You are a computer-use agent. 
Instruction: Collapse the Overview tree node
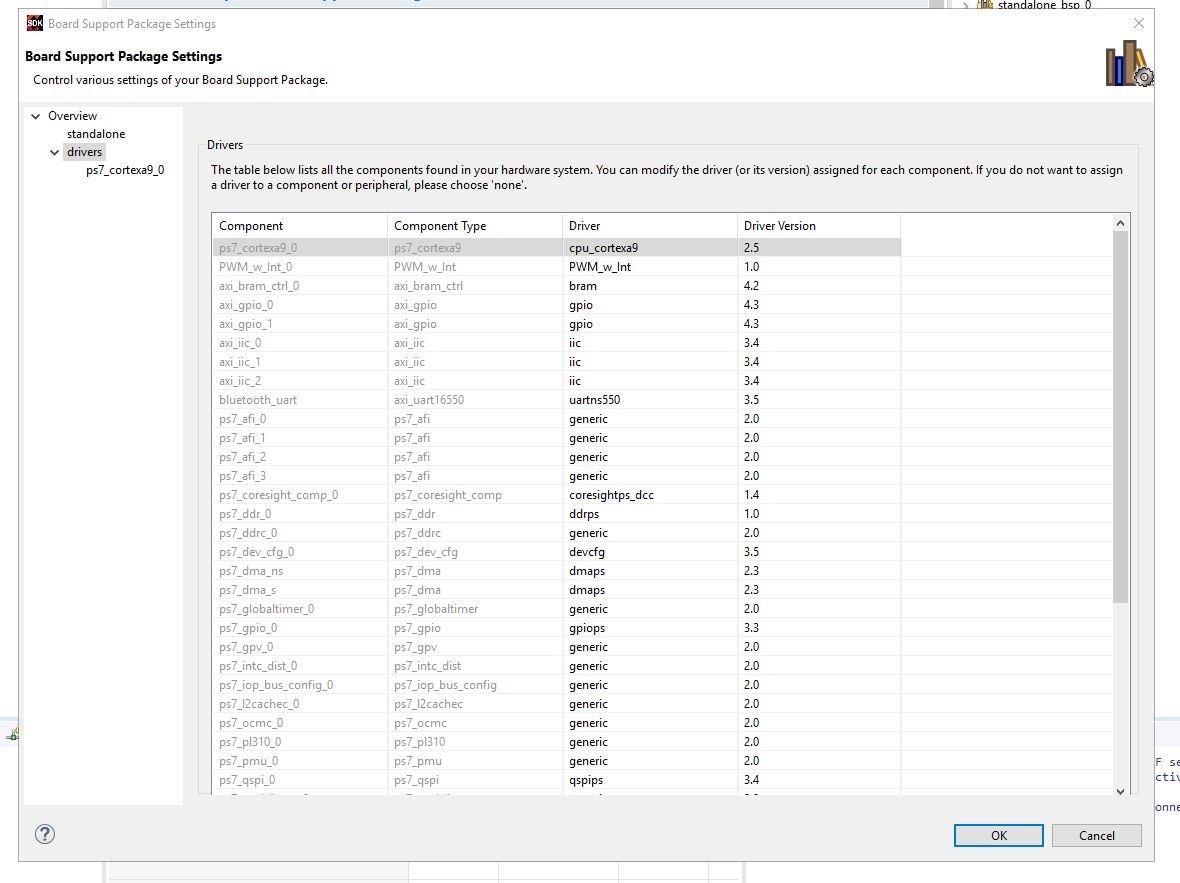pyautogui.click(x=36, y=116)
